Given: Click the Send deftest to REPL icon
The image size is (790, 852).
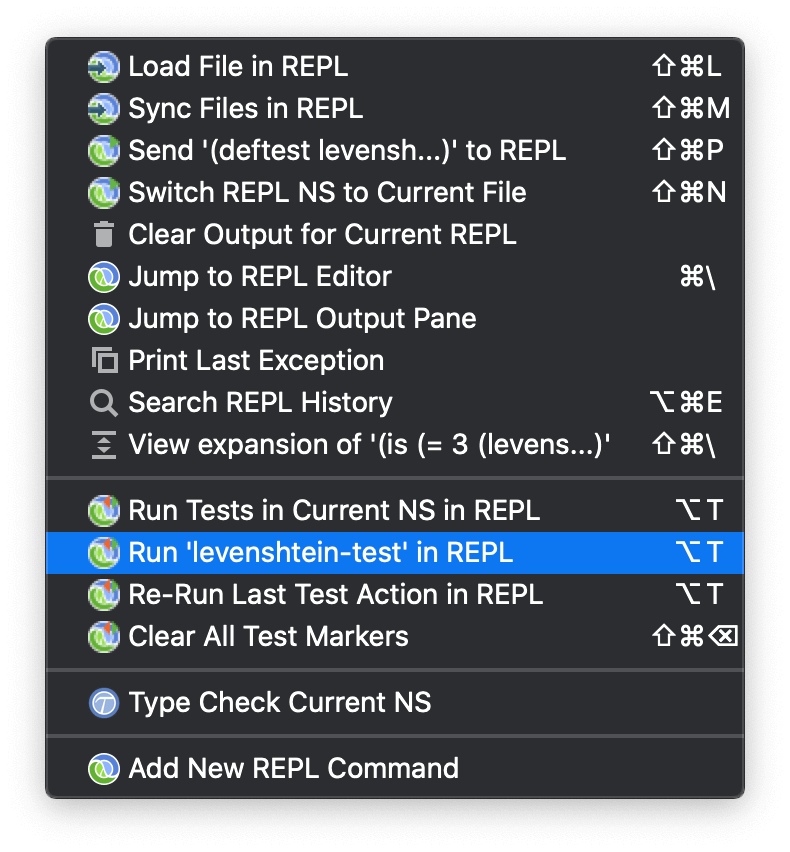Looking at the screenshot, I should 103,151.
